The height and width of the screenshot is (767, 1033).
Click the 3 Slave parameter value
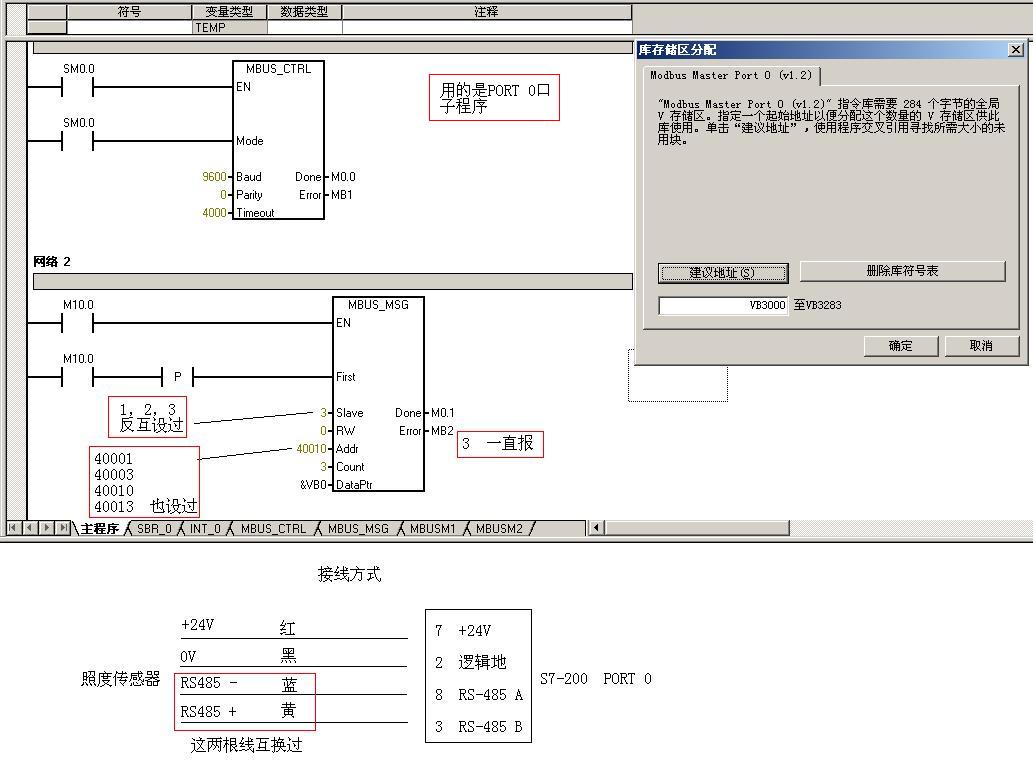click(323, 412)
